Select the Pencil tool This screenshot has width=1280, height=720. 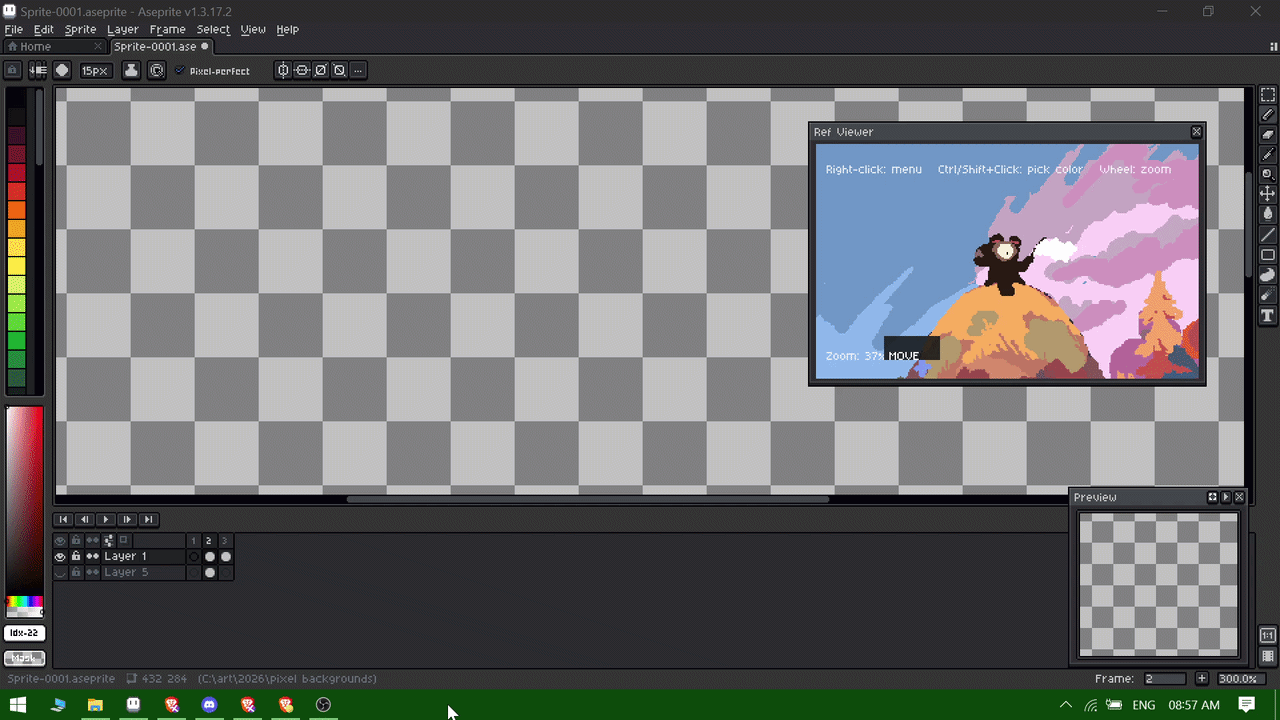[1267, 115]
